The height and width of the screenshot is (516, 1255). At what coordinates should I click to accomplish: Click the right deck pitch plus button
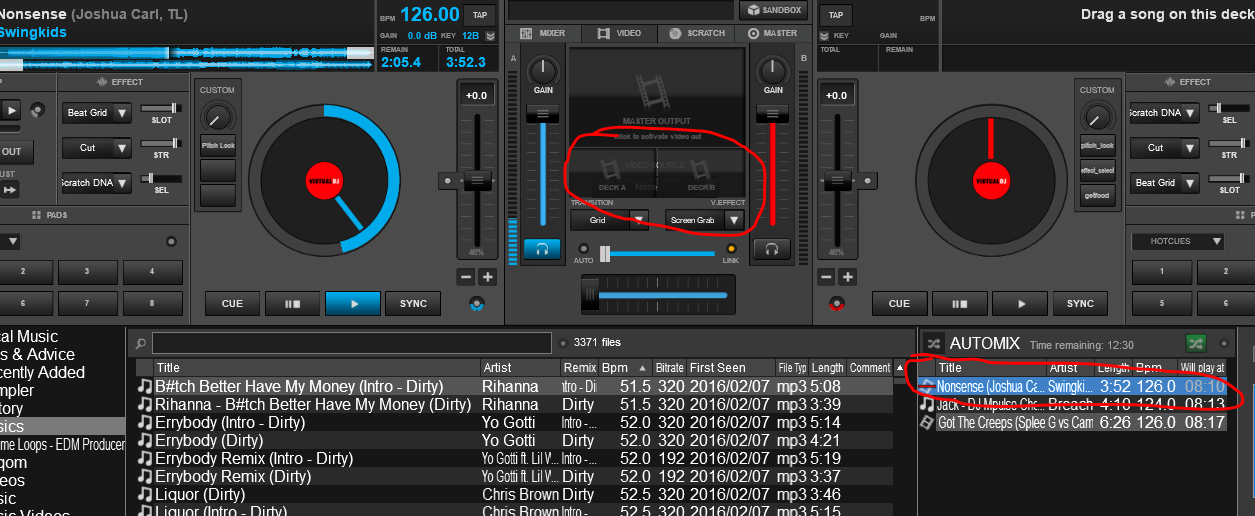pos(847,277)
